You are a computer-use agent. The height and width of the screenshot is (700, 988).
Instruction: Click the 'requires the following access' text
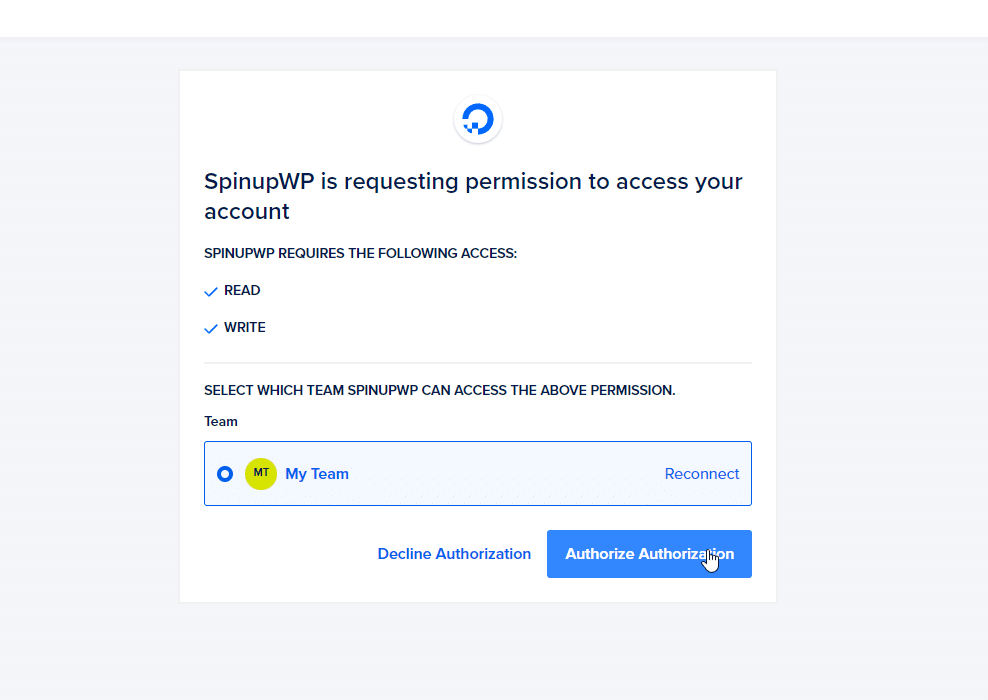point(360,253)
